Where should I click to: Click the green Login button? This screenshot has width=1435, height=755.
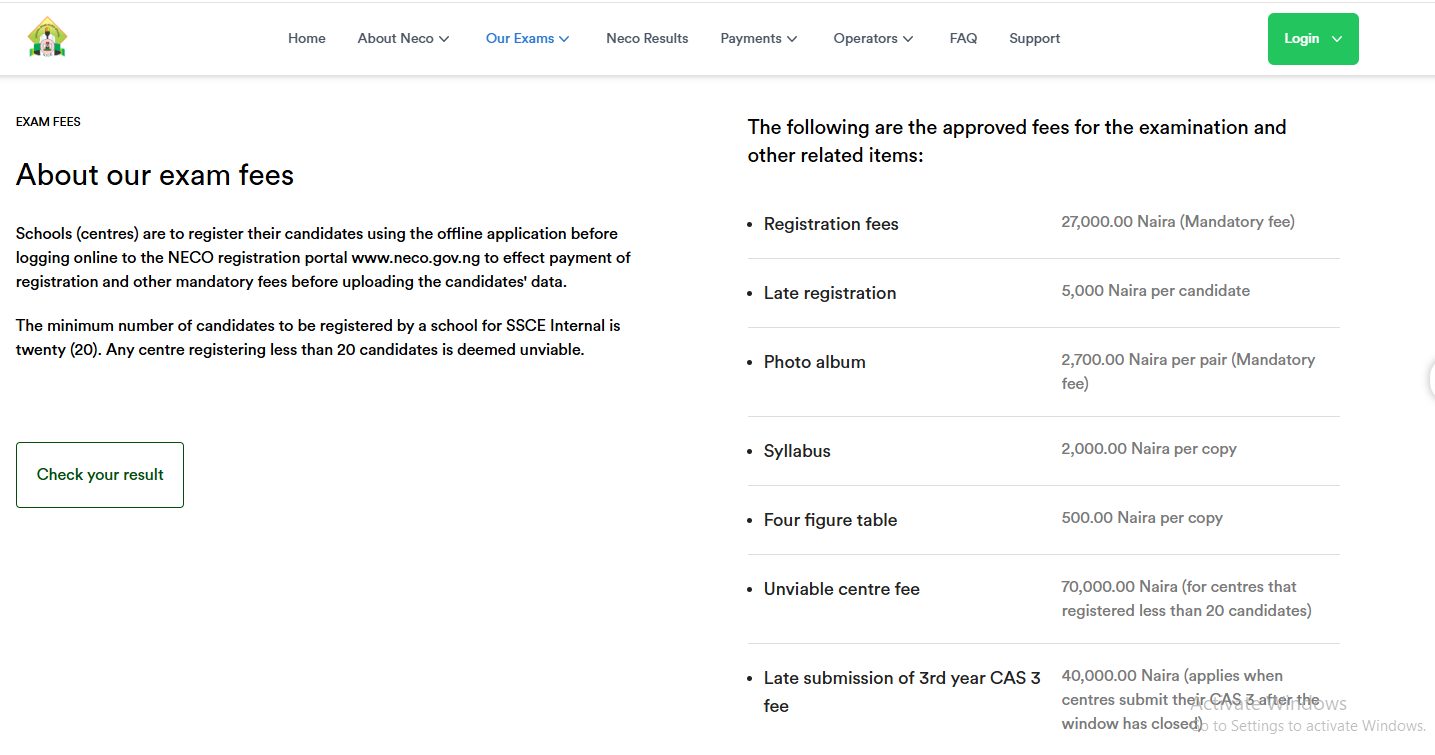(1312, 39)
